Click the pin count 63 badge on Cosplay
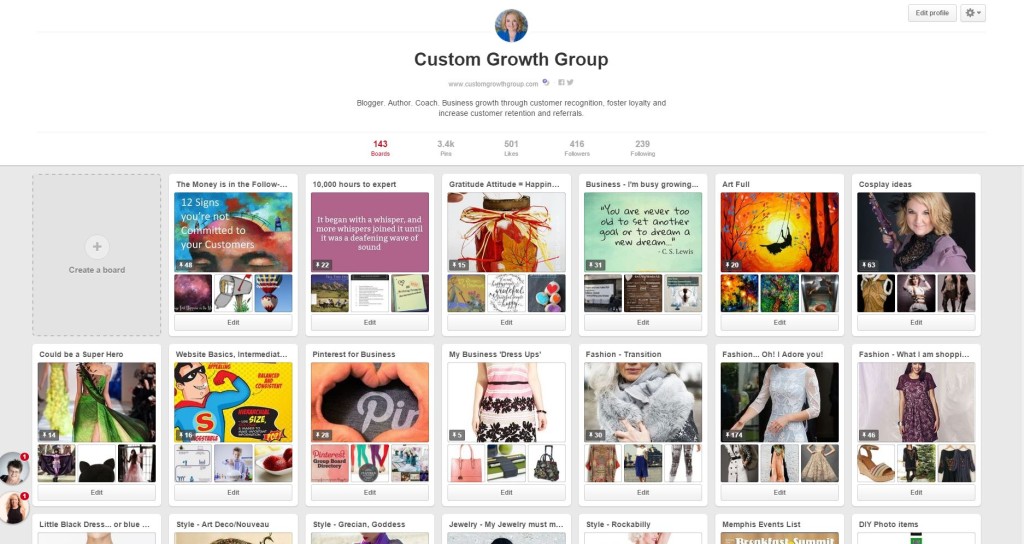Image resolution: width=1024 pixels, height=544 pixels. pos(868,265)
